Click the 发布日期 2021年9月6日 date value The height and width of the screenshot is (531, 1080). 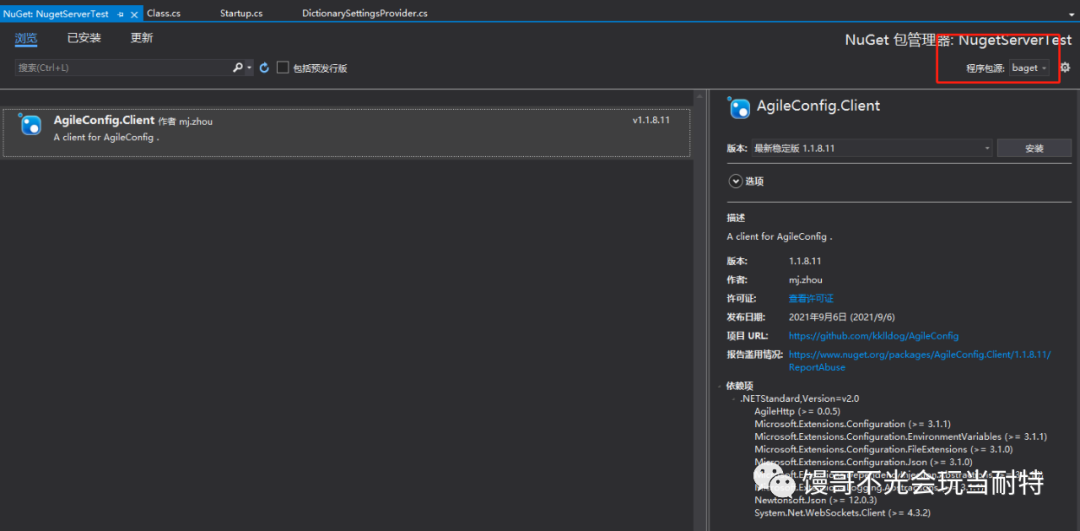[842, 317]
